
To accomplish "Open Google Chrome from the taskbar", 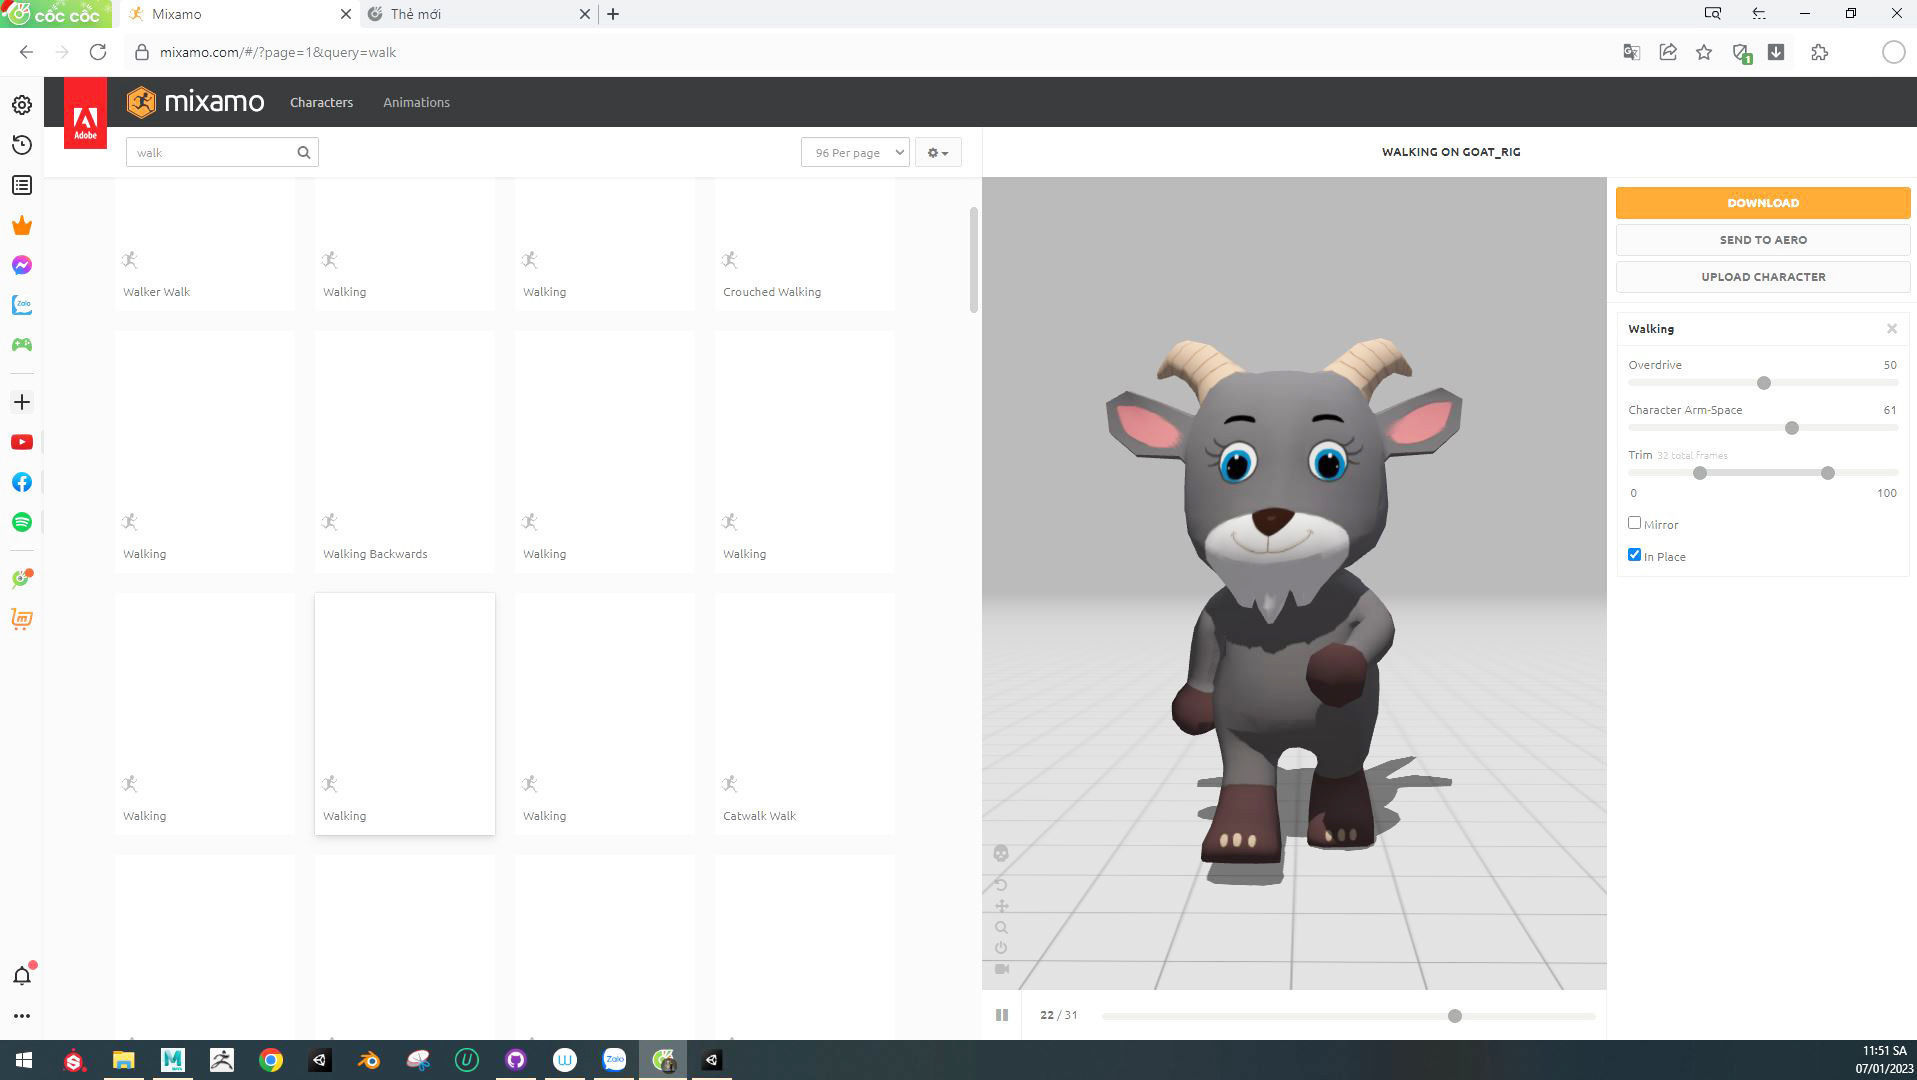I will (271, 1060).
